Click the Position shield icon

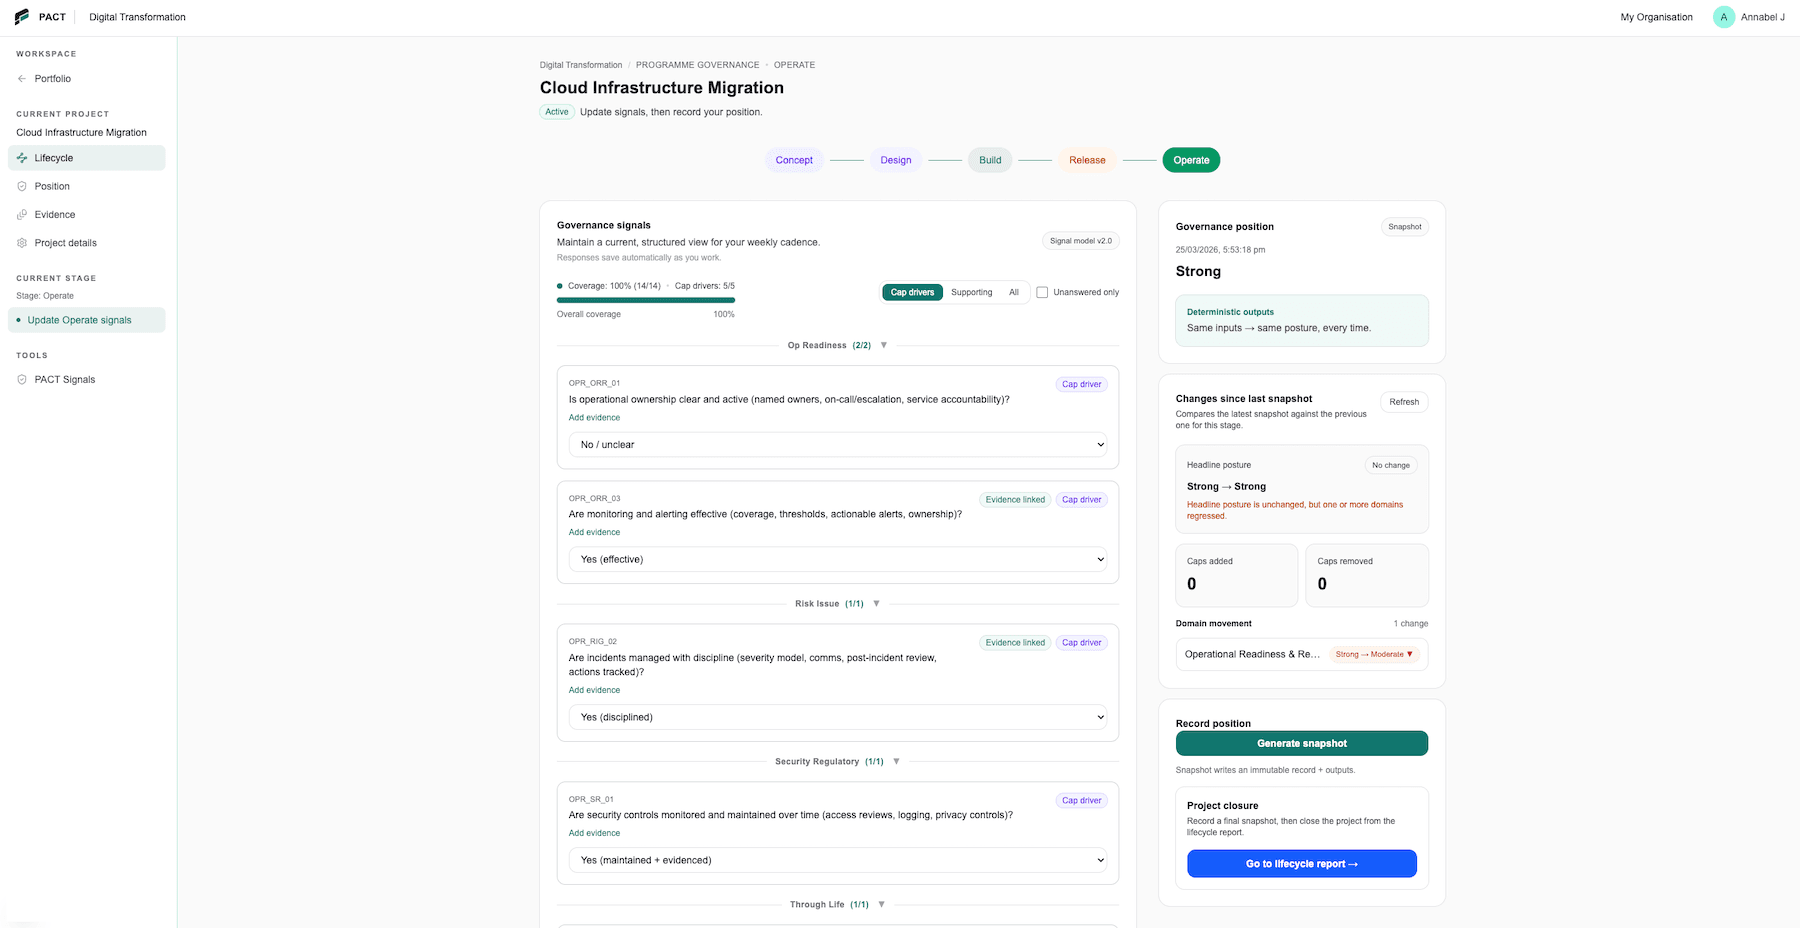(22, 186)
